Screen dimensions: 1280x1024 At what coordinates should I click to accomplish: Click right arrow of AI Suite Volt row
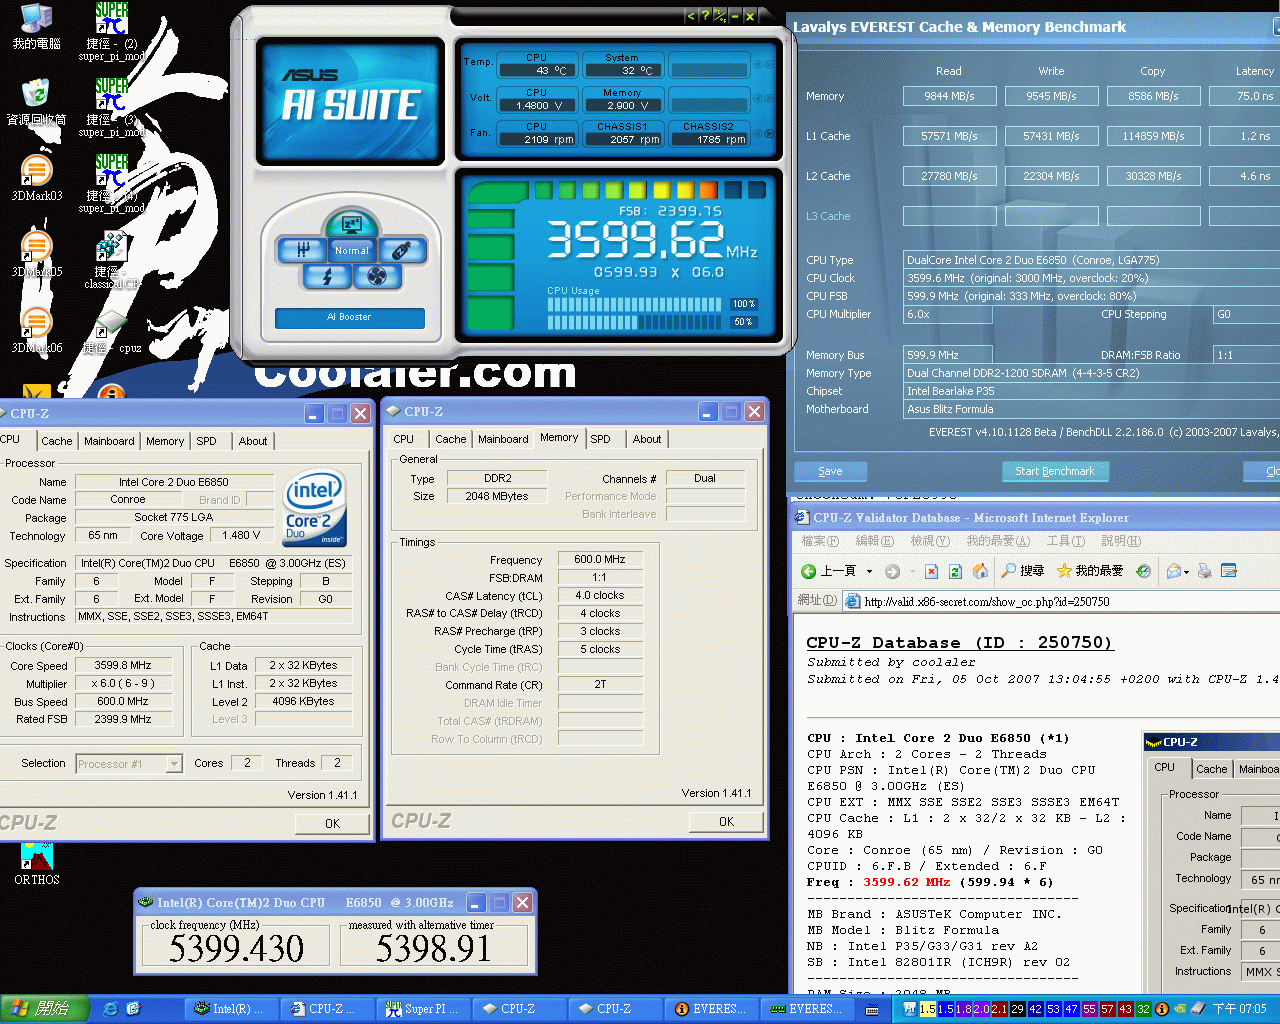point(768,99)
